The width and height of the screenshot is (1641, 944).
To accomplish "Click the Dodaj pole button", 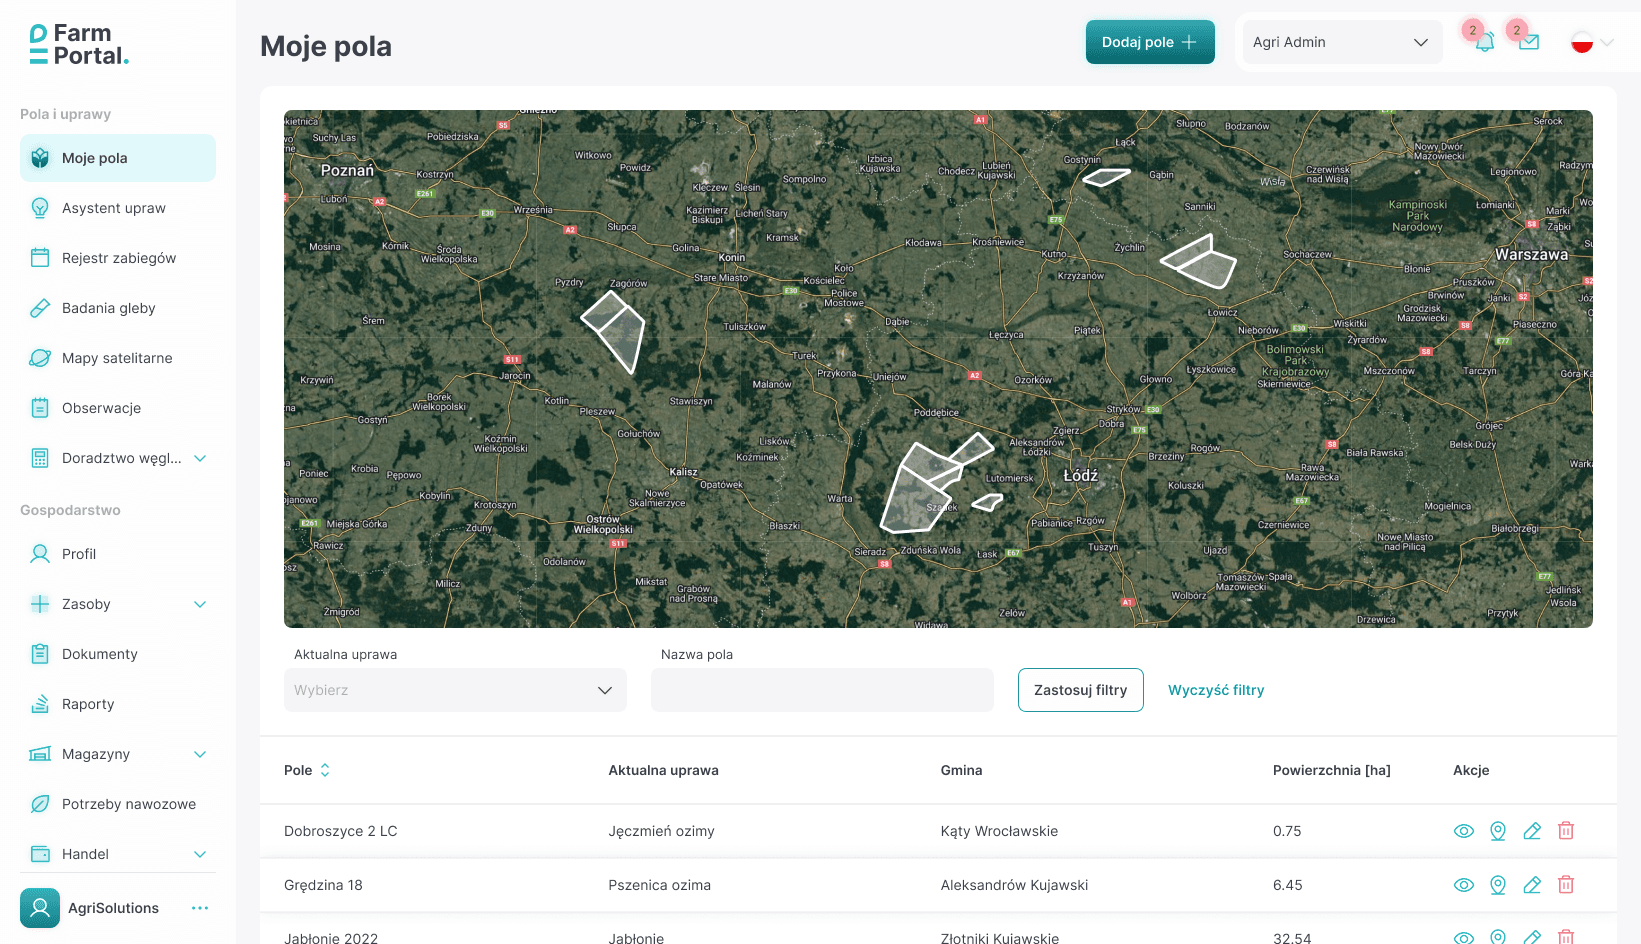I will [1150, 42].
